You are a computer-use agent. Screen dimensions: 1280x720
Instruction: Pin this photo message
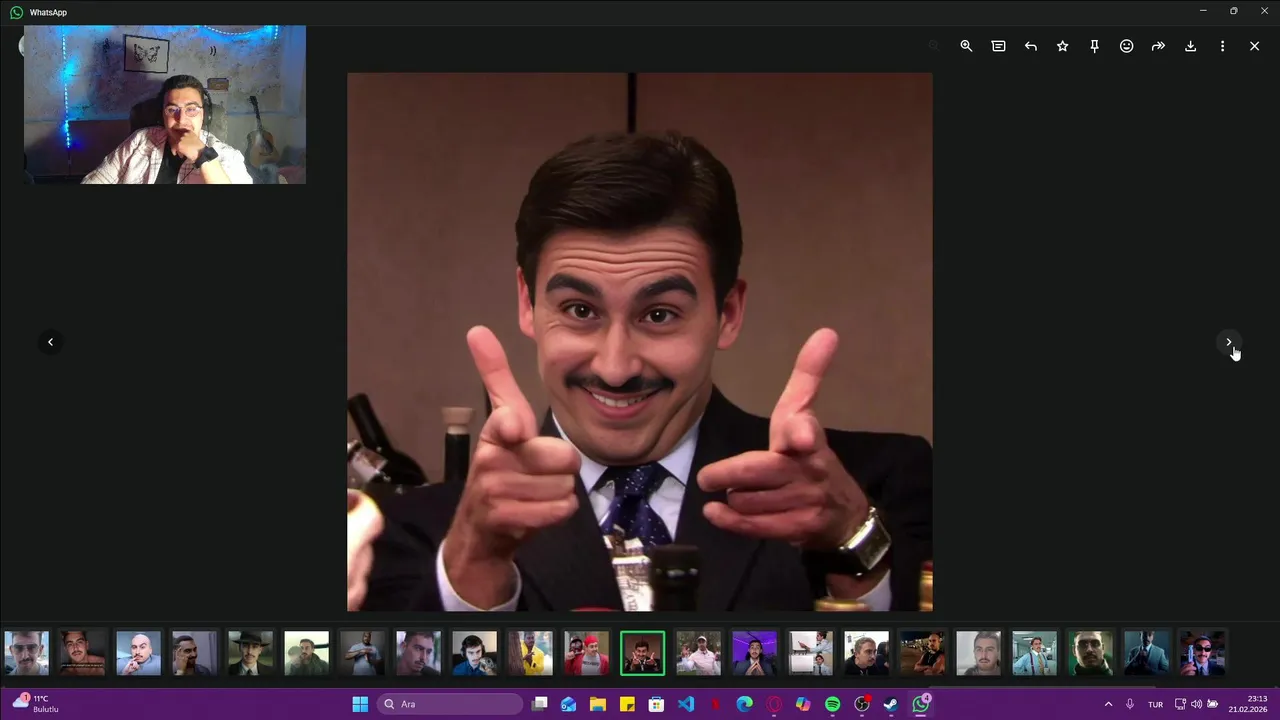pyautogui.click(x=1094, y=46)
